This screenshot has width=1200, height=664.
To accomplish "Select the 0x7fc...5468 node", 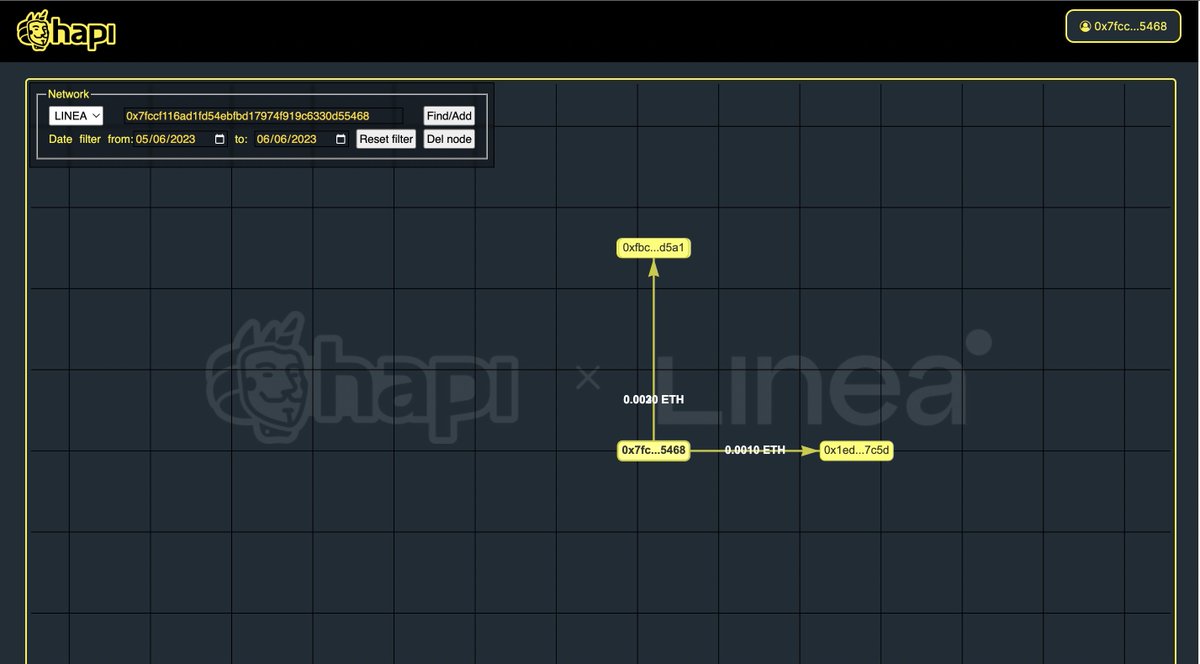I will pyautogui.click(x=654, y=451).
